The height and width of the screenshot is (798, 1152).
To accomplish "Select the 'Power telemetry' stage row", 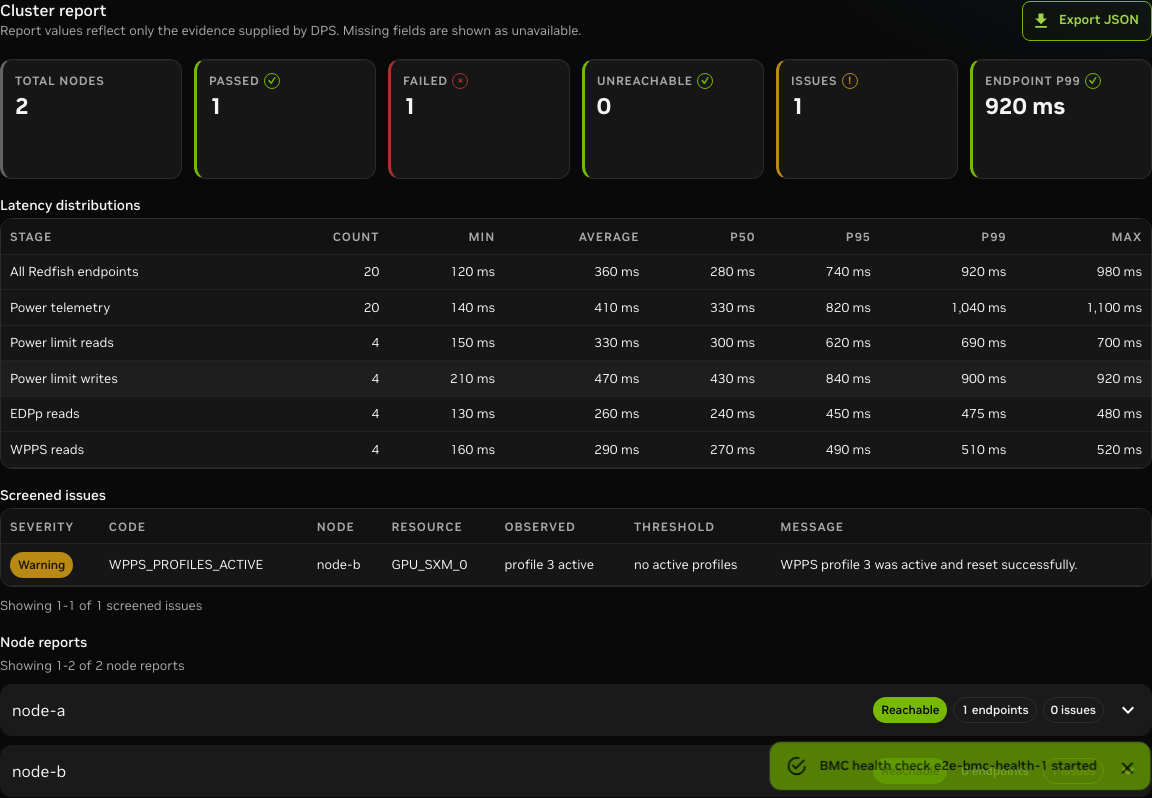I will click(x=576, y=308).
